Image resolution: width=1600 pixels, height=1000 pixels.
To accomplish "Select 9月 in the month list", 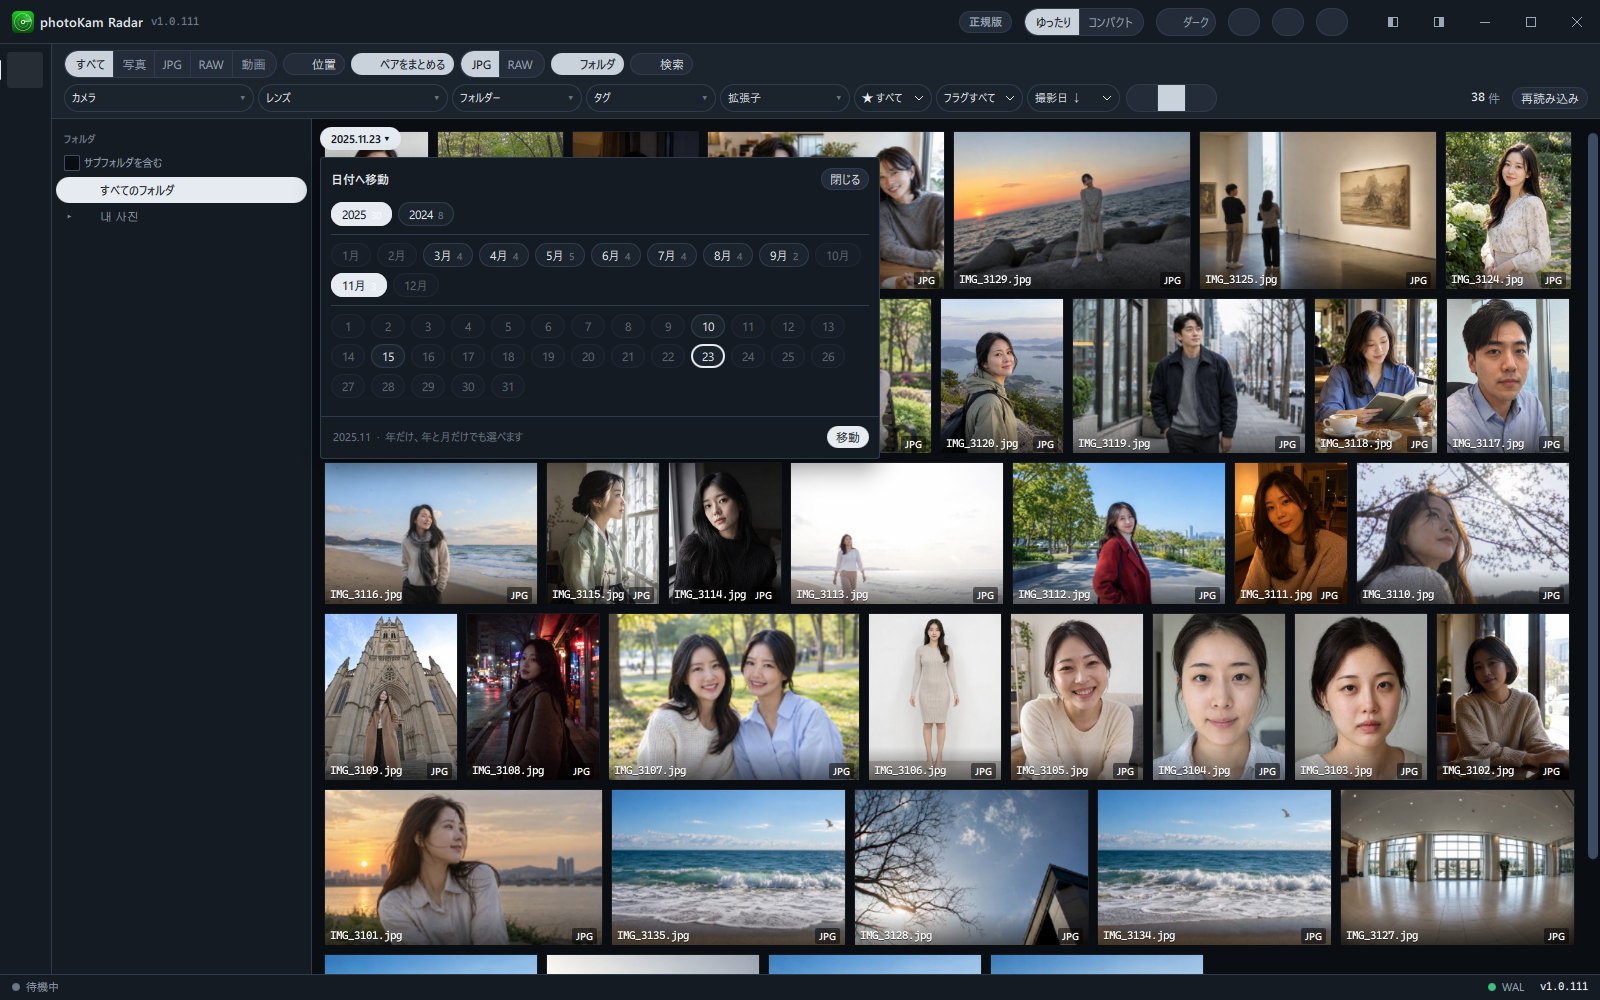I will click(783, 255).
